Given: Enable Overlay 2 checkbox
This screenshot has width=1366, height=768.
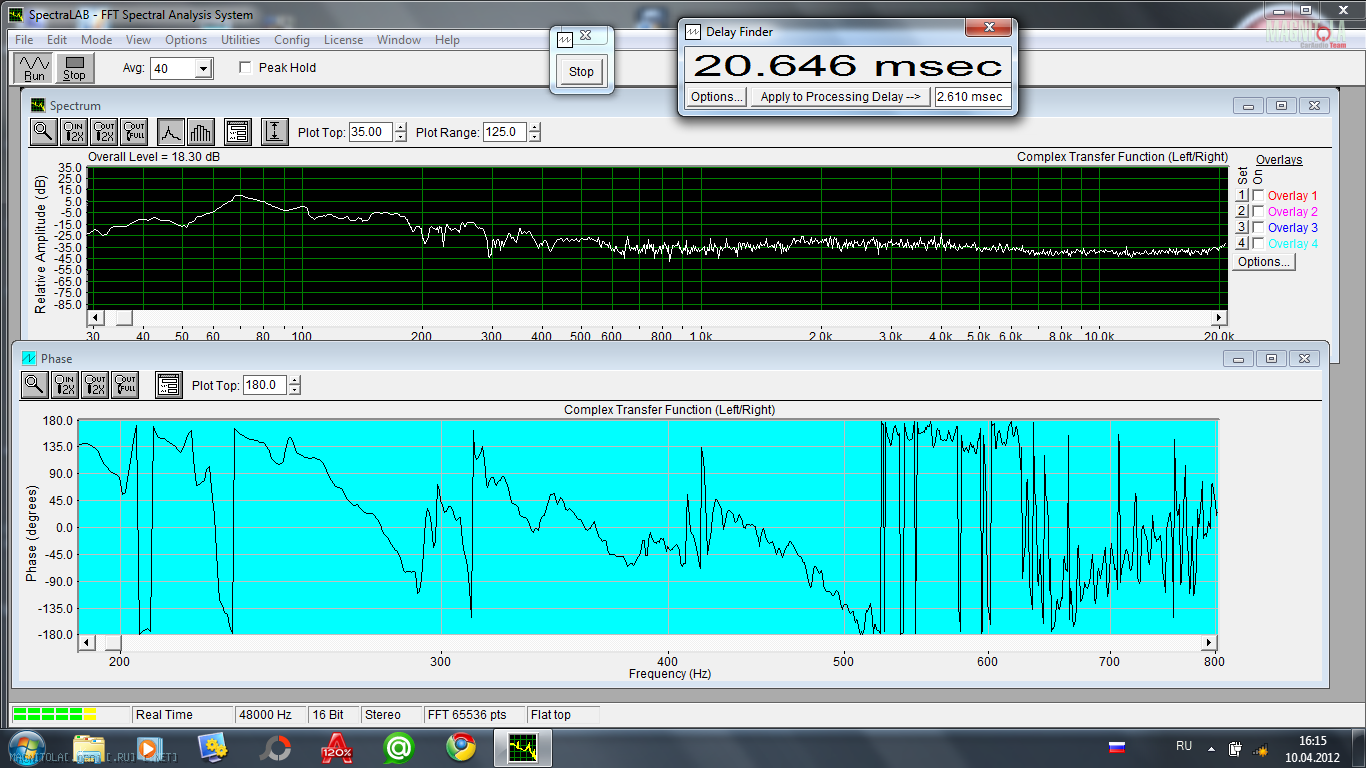Looking at the screenshot, I should point(1258,212).
